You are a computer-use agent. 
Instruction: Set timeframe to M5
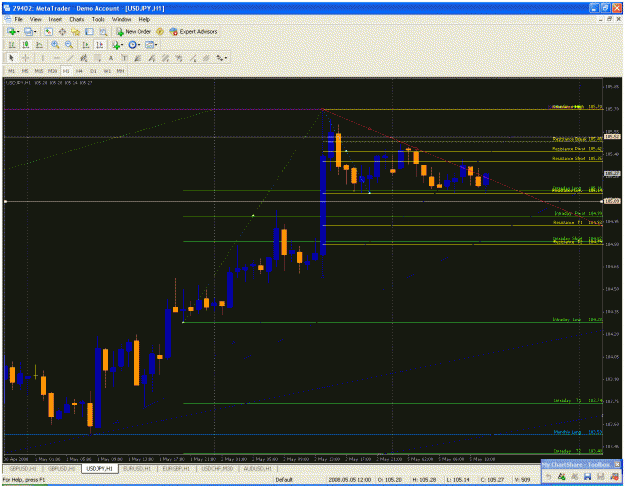click(x=25, y=71)
